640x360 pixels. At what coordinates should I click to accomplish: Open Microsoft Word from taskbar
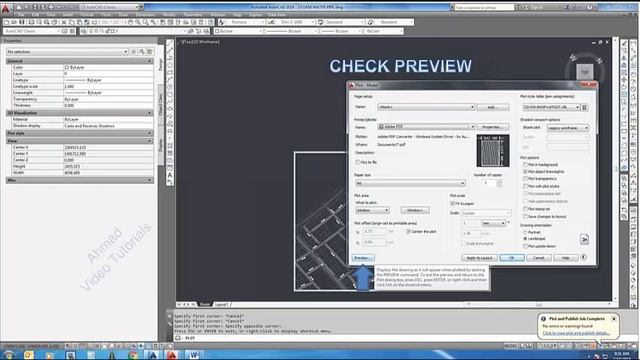pyautogui.click(x=193, y=355)
